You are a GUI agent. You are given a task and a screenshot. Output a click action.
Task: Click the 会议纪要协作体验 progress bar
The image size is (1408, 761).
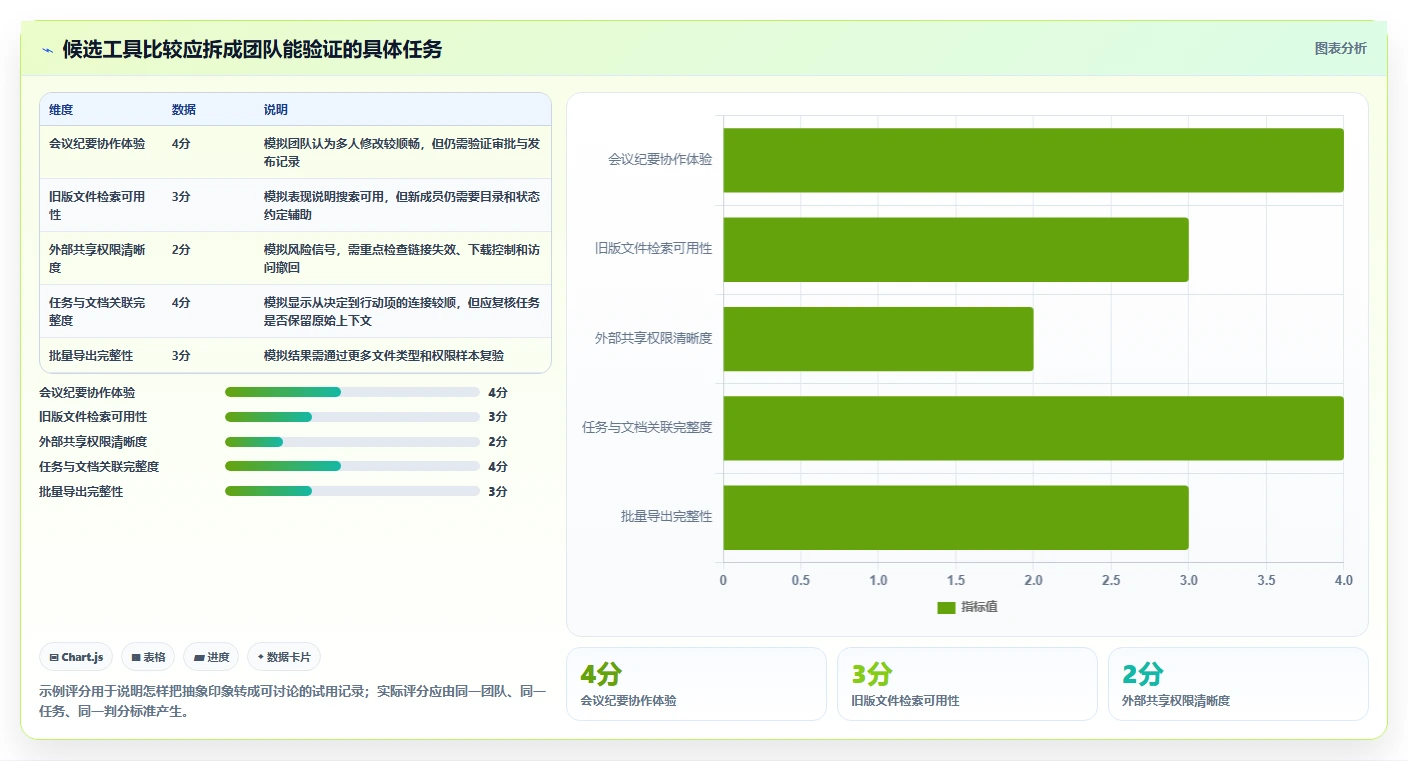click(x=352, y=392)
